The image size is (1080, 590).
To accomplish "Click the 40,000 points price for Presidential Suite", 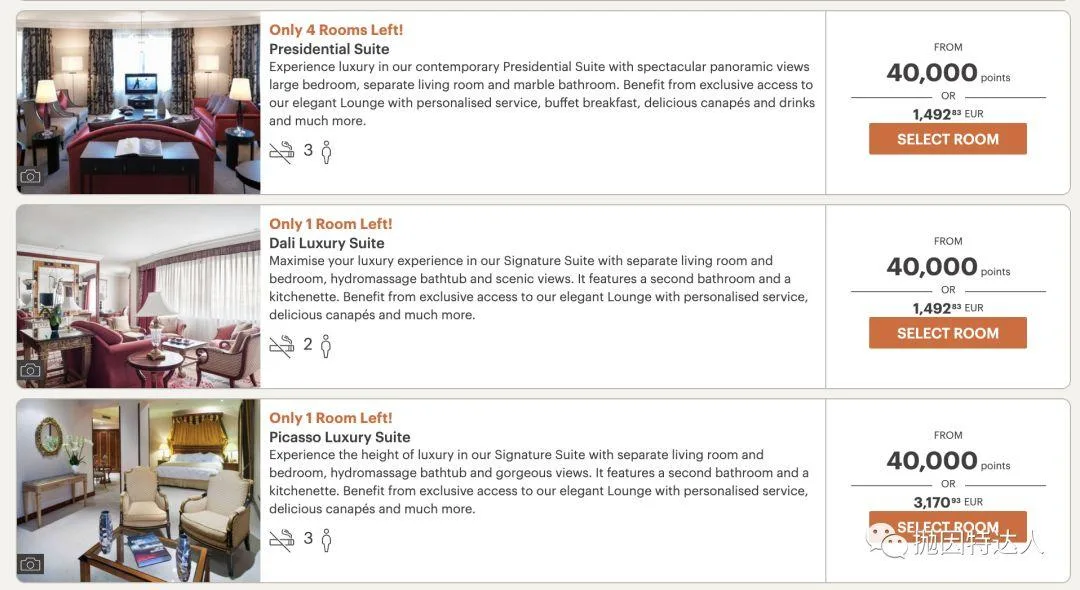I will click(932, 73).
